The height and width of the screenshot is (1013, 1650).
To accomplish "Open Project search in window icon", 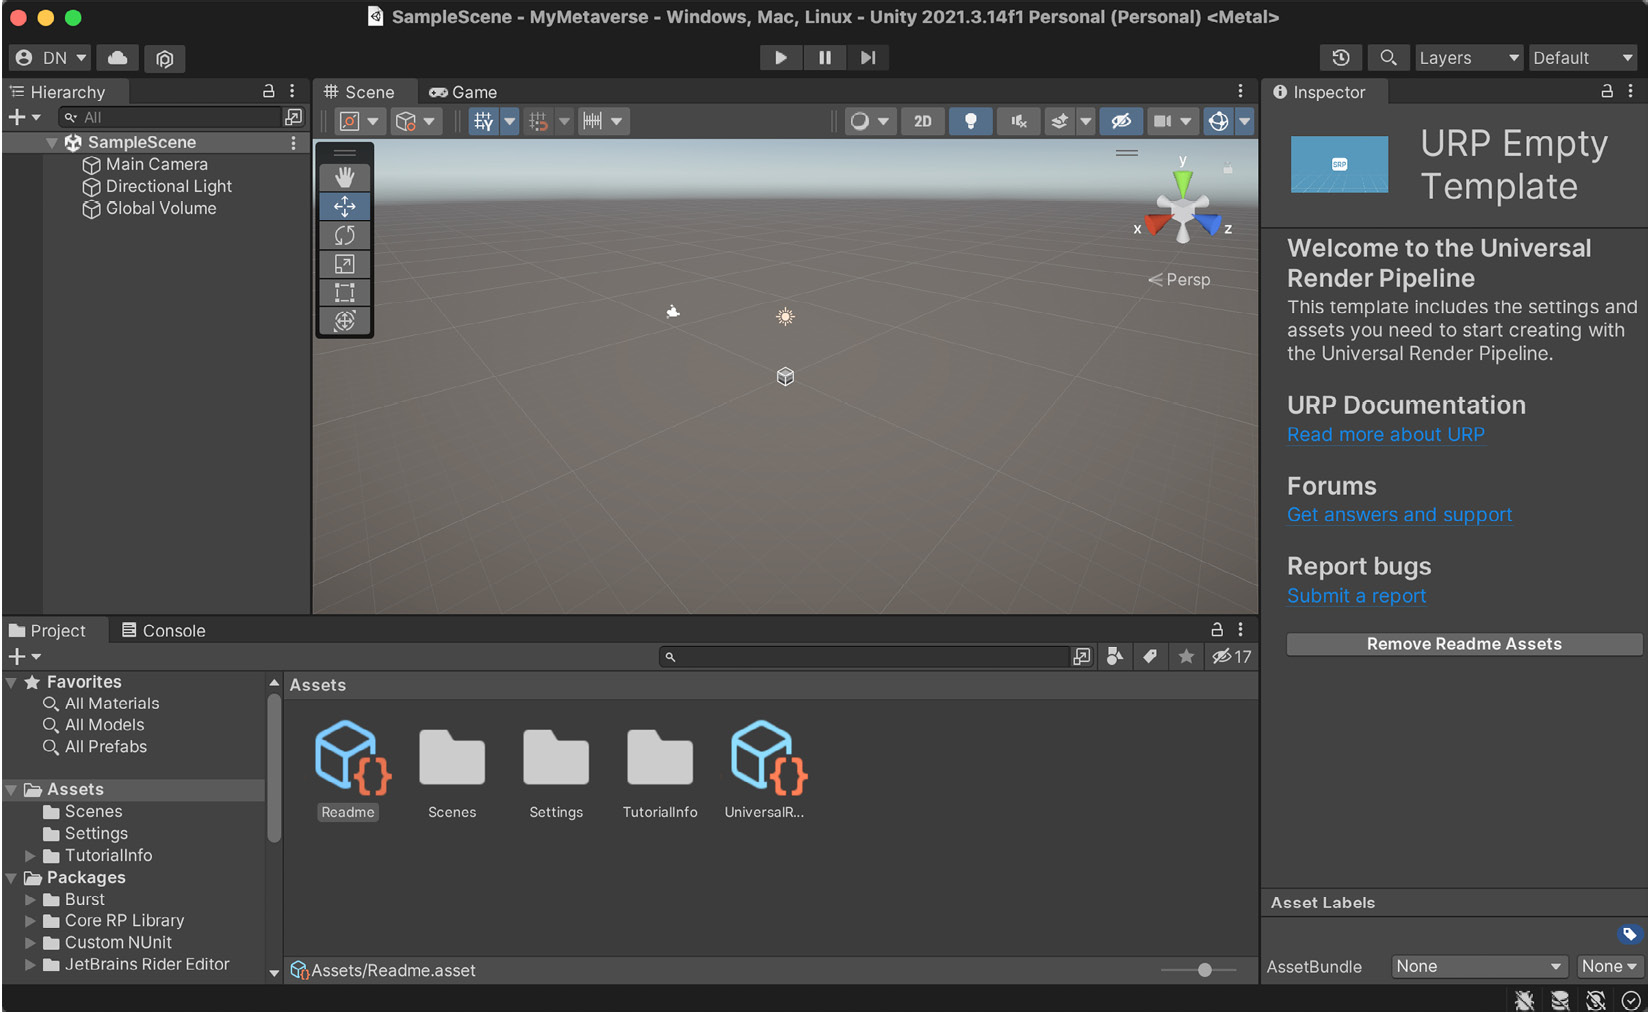I will (1082, 657).
